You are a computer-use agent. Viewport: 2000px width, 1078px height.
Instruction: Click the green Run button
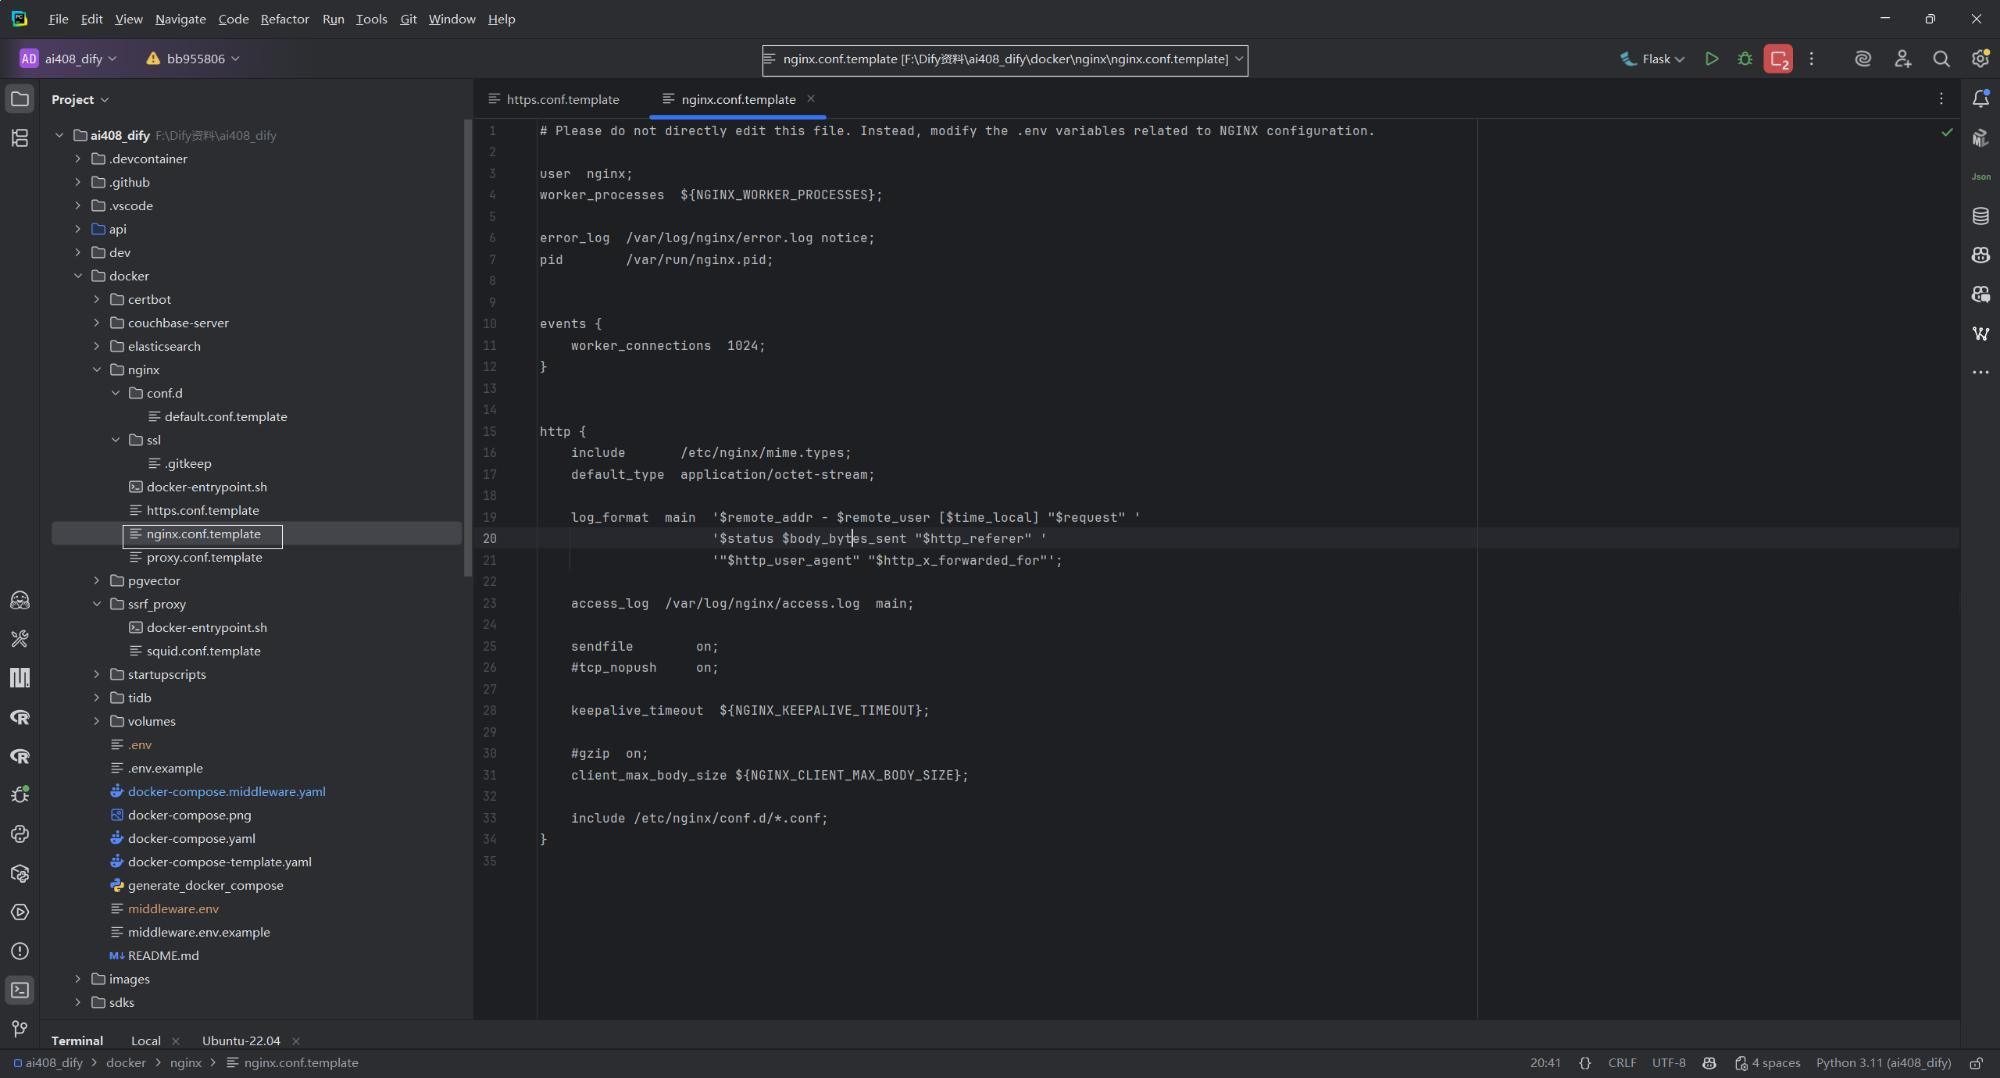1711,59
